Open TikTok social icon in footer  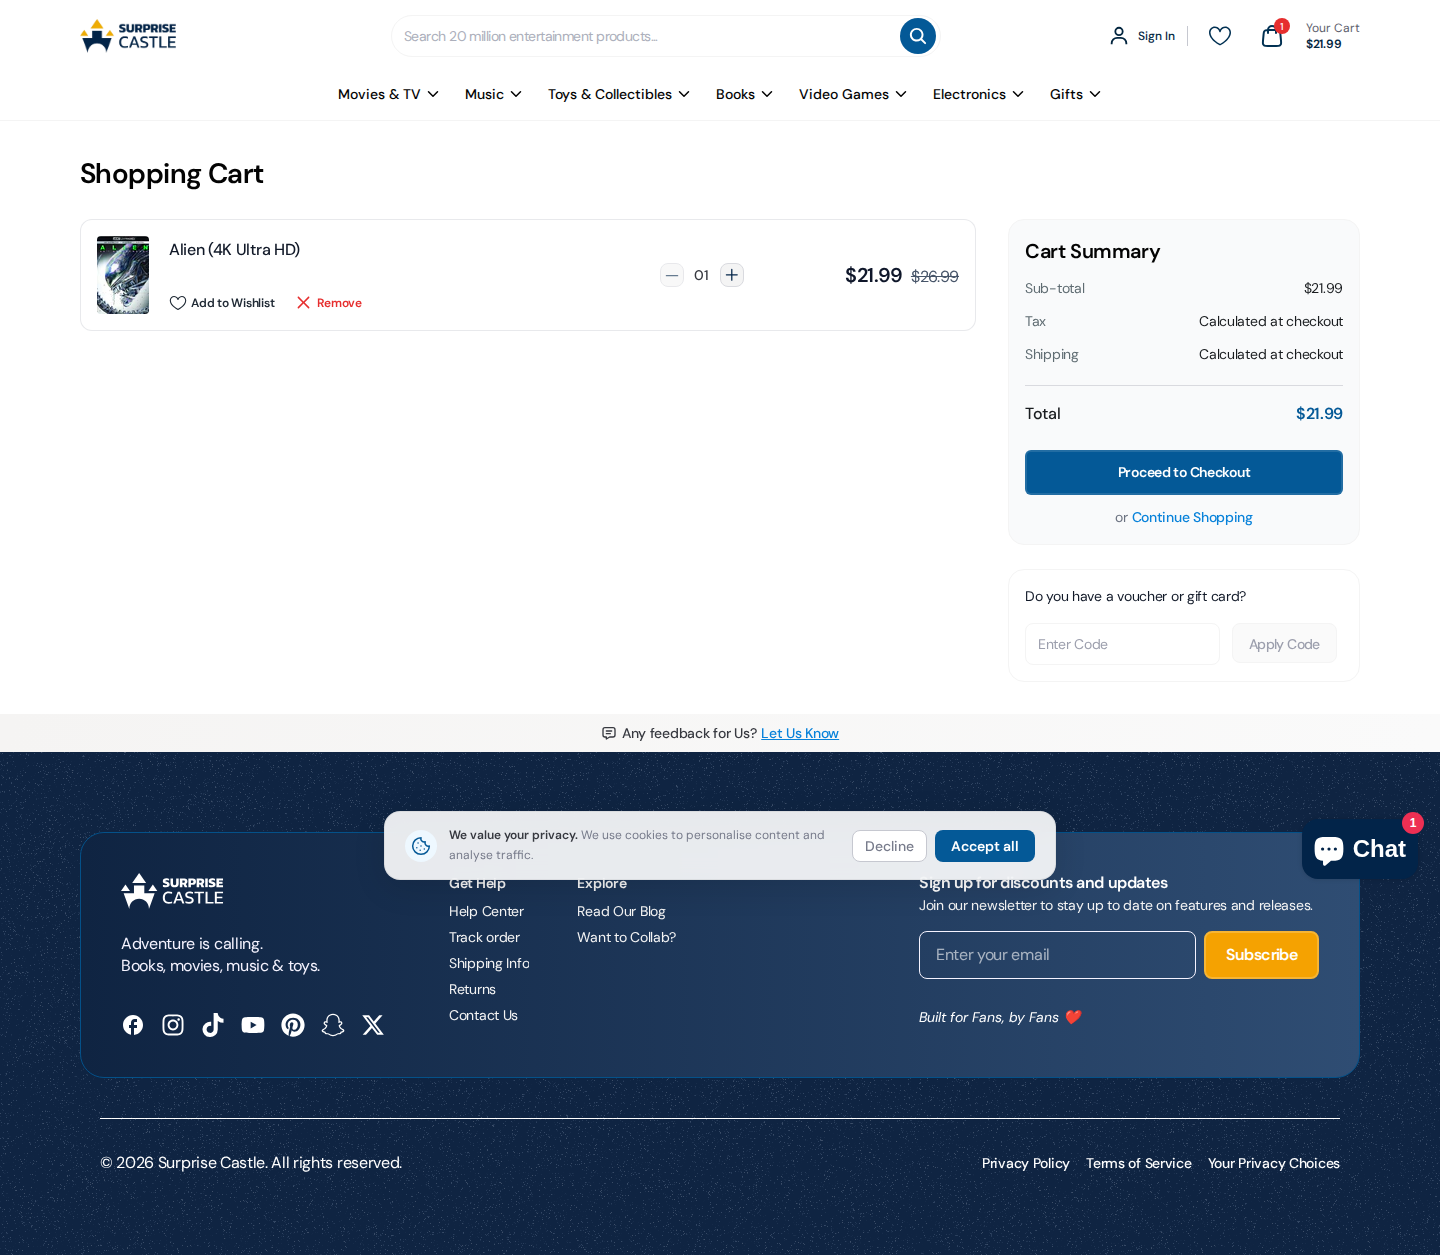[213, 1025]
